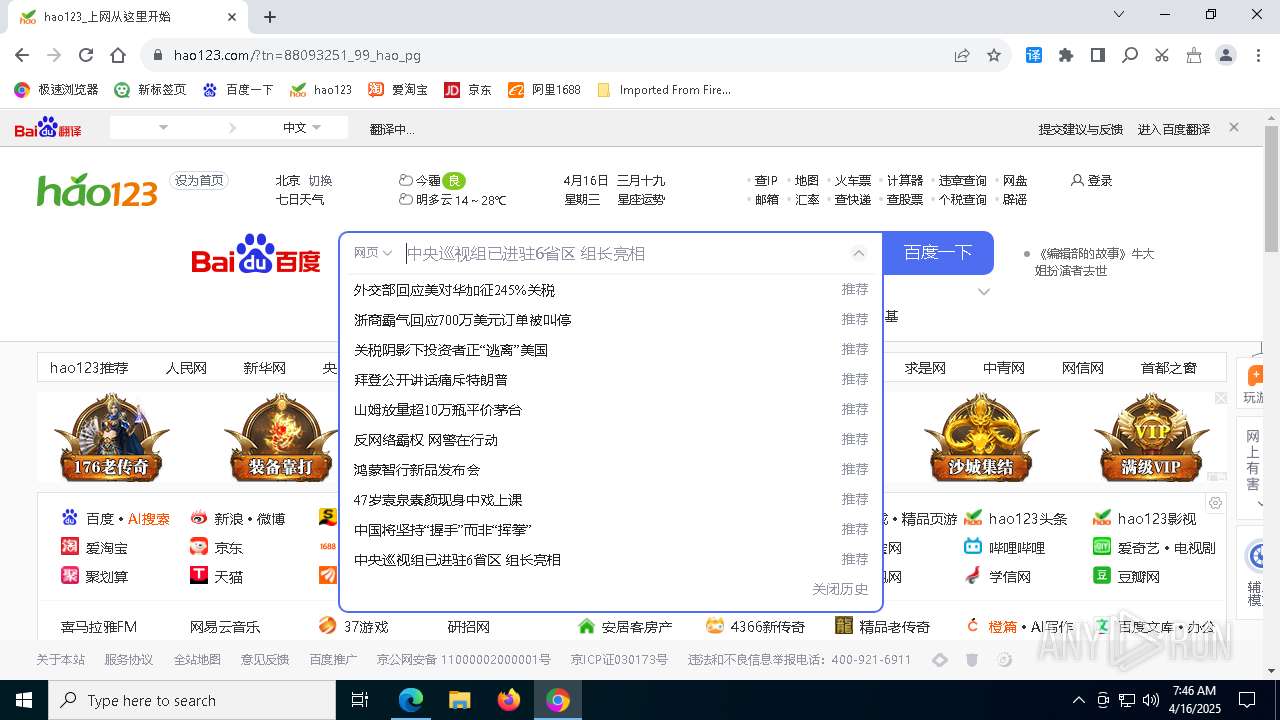This screenshot has height=720, width=1280.
Task: Open 沙城集结 game banner
Action: [x=982, y=437]
